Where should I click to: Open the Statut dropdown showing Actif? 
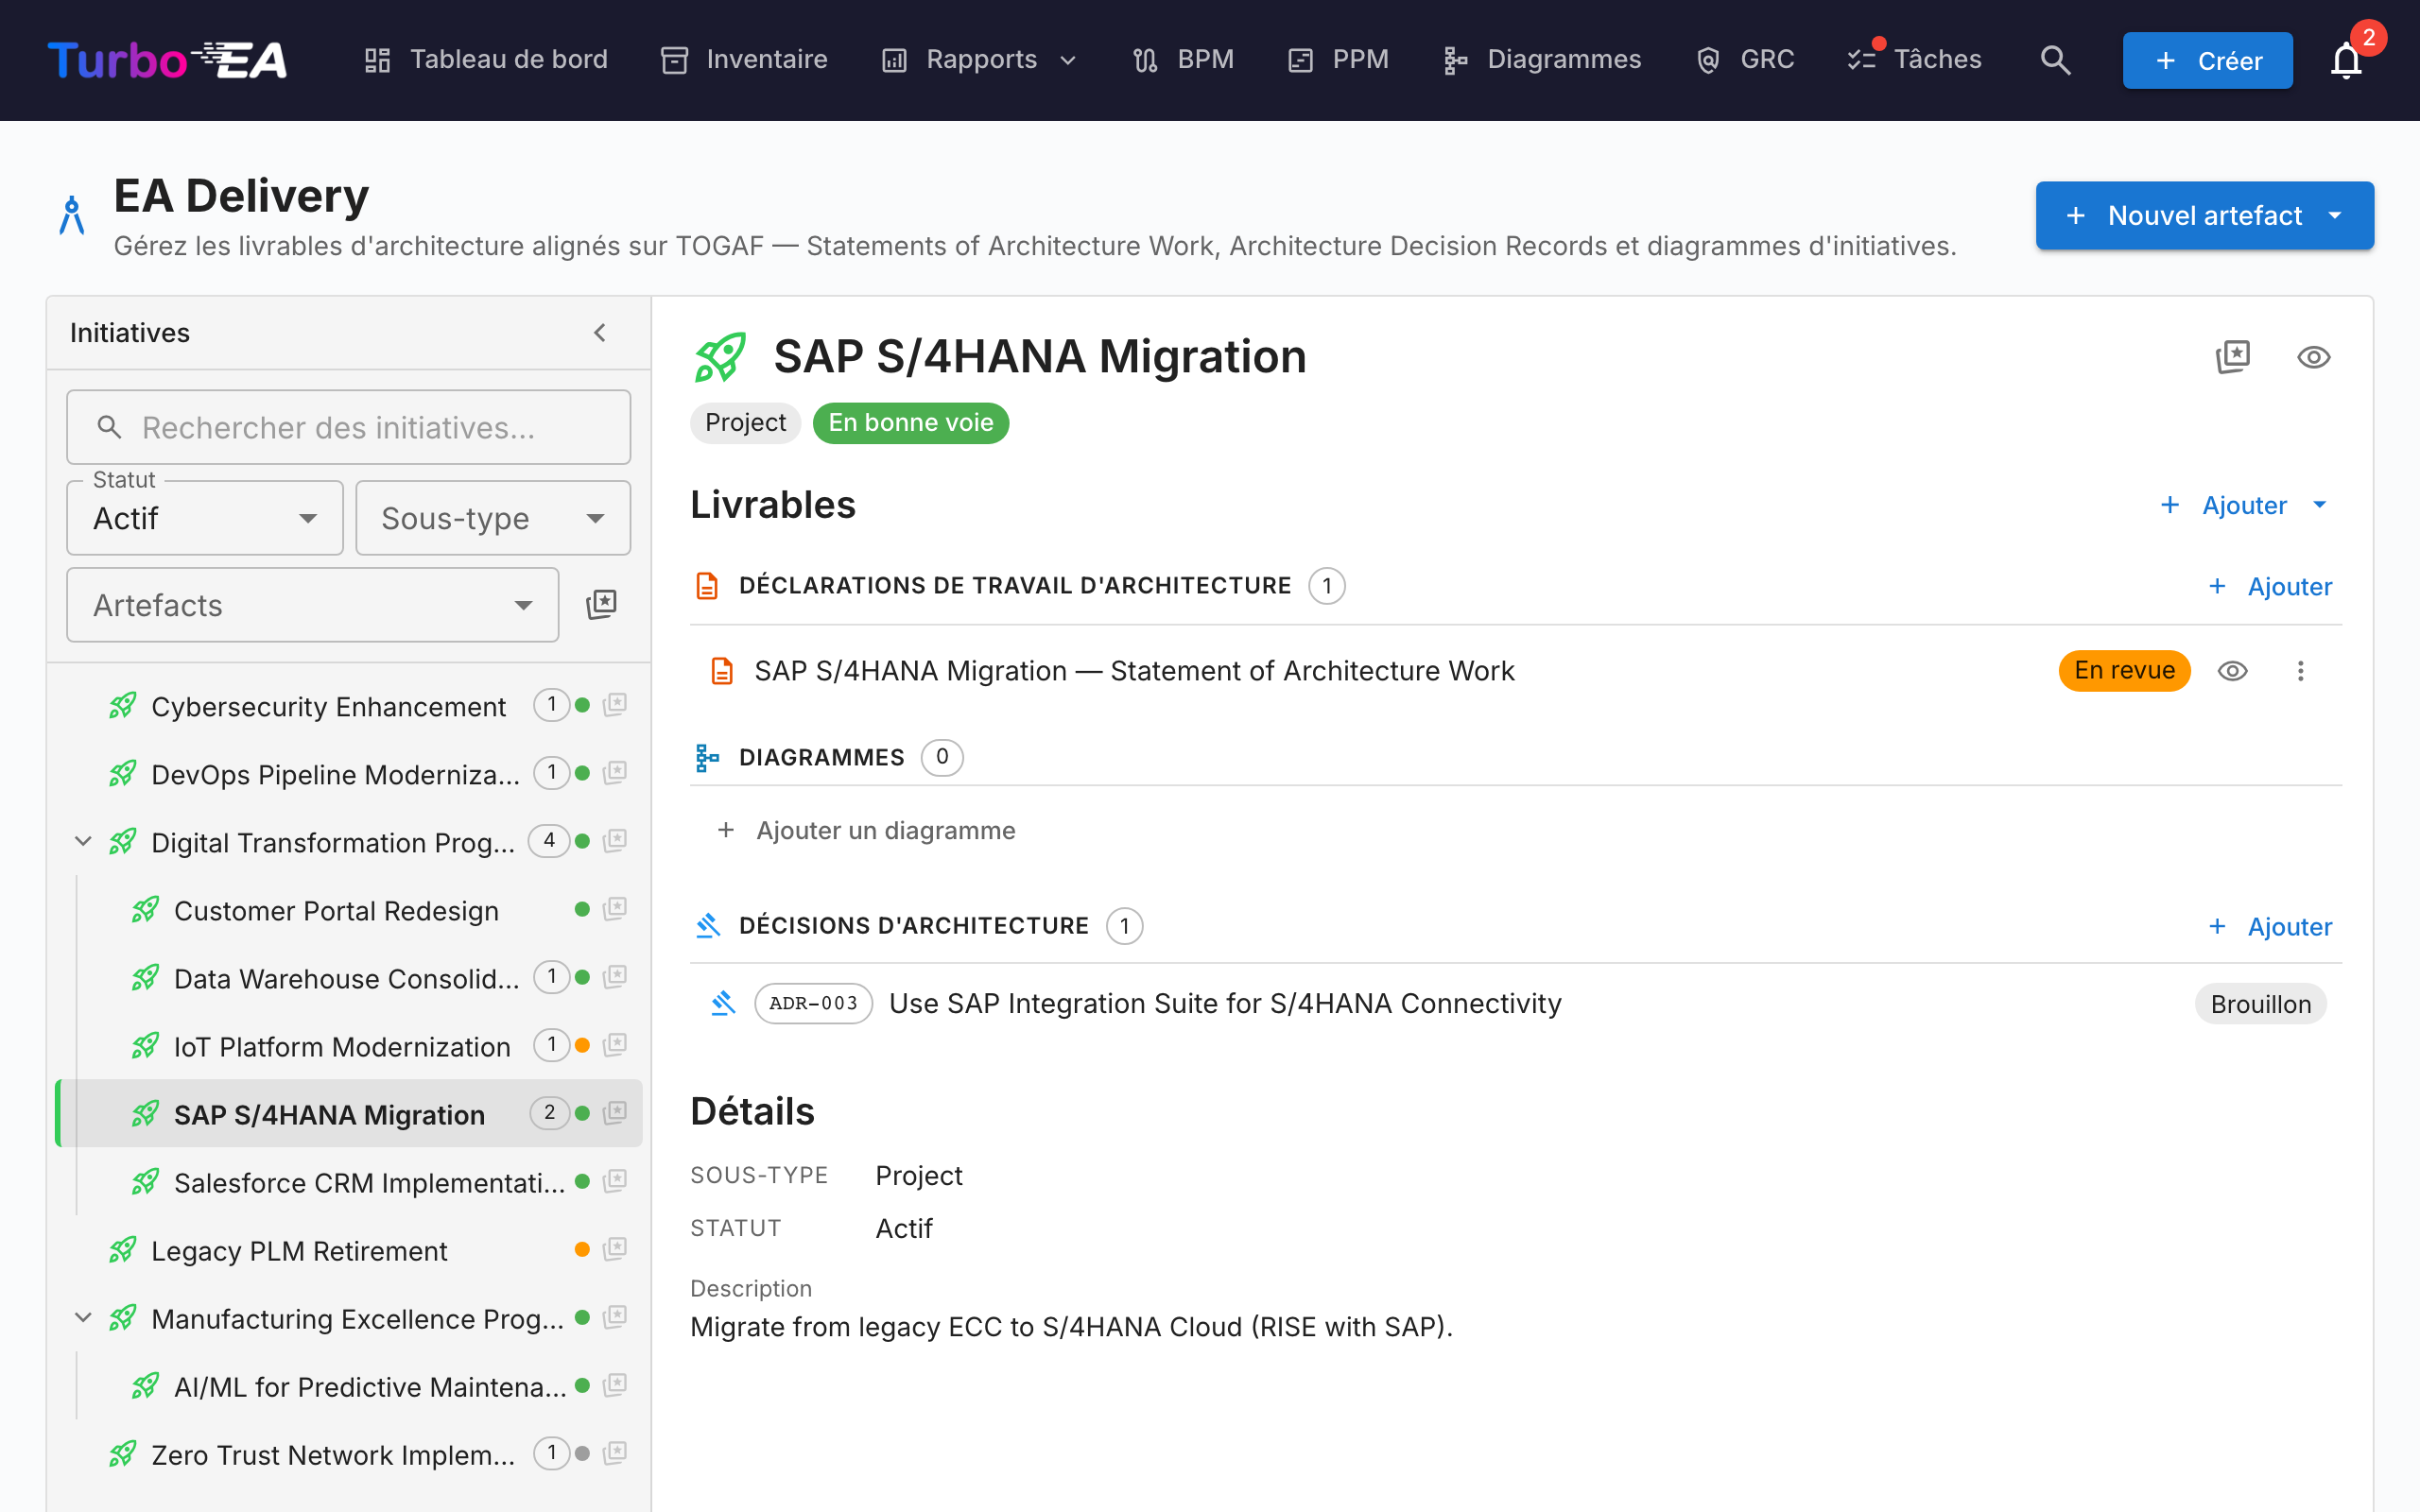point(205,518)
